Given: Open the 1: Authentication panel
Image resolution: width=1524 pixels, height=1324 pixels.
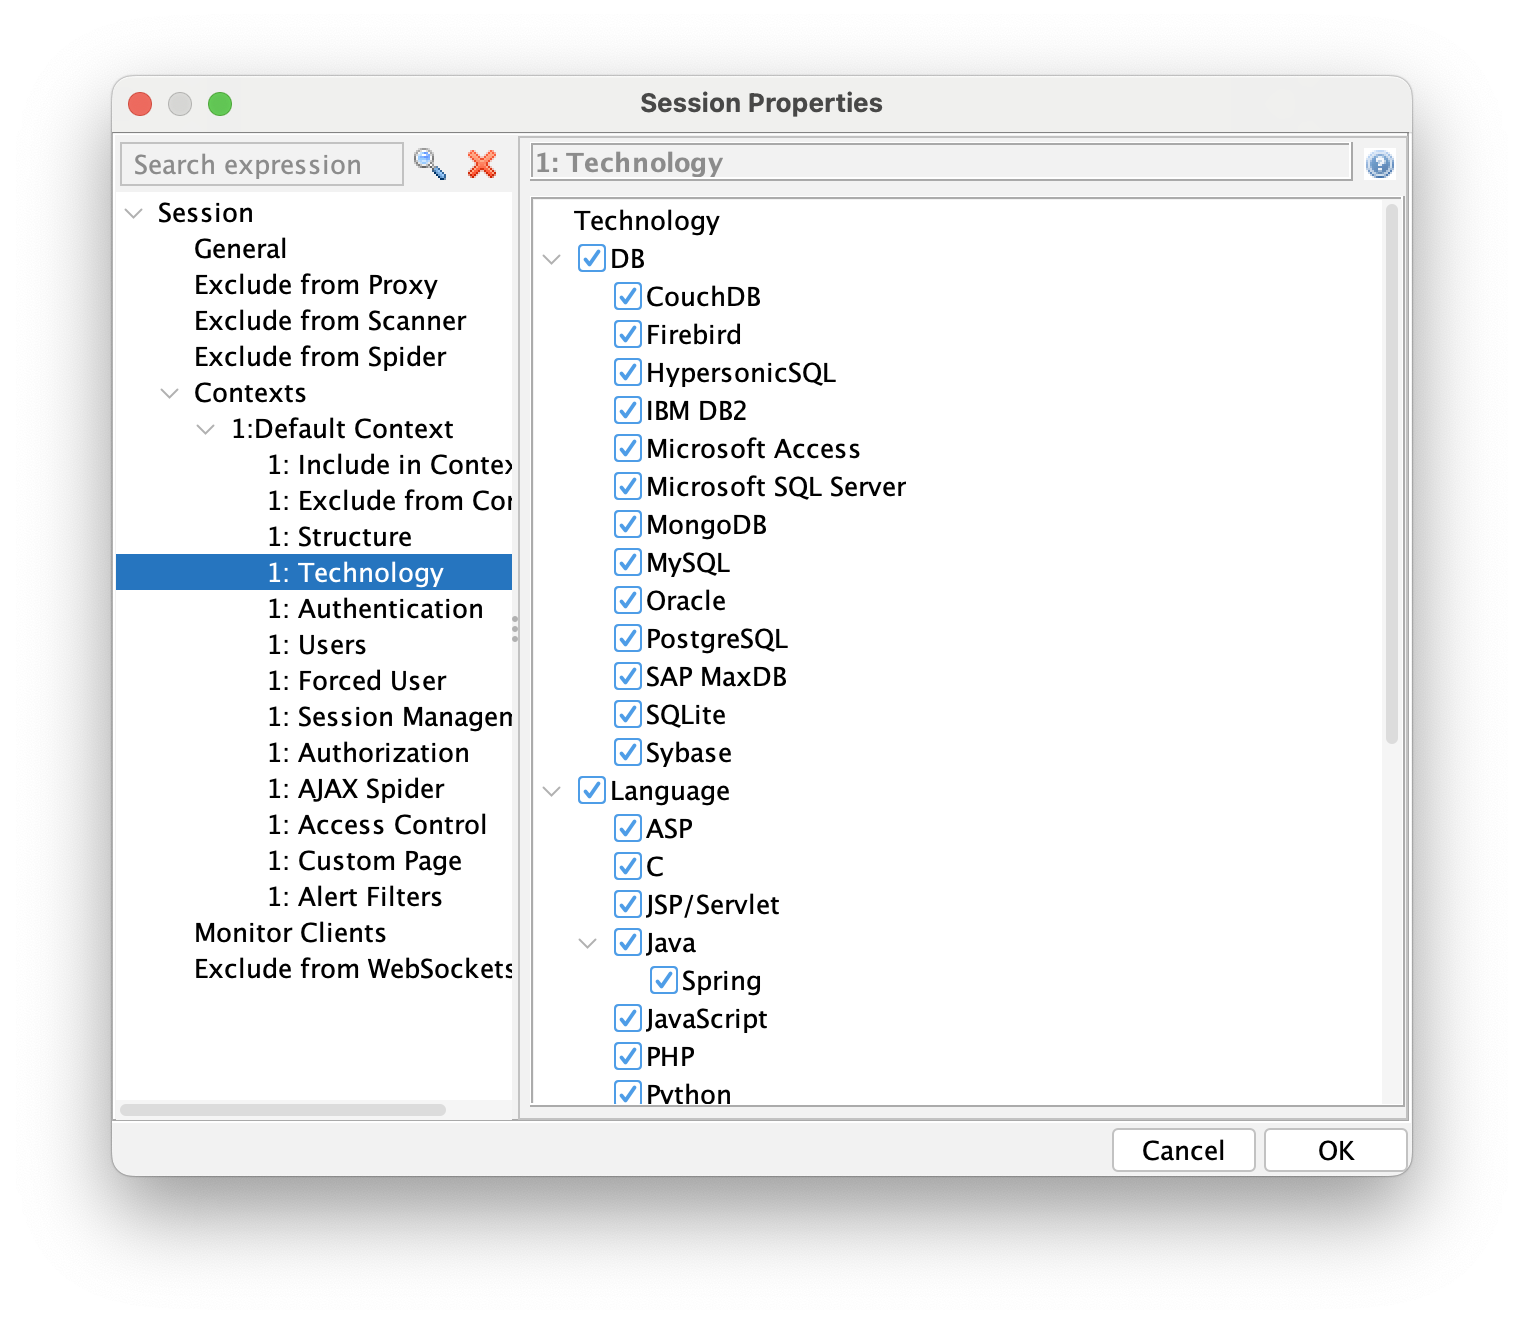Looking at the screenshot, I should pos(374,609).
